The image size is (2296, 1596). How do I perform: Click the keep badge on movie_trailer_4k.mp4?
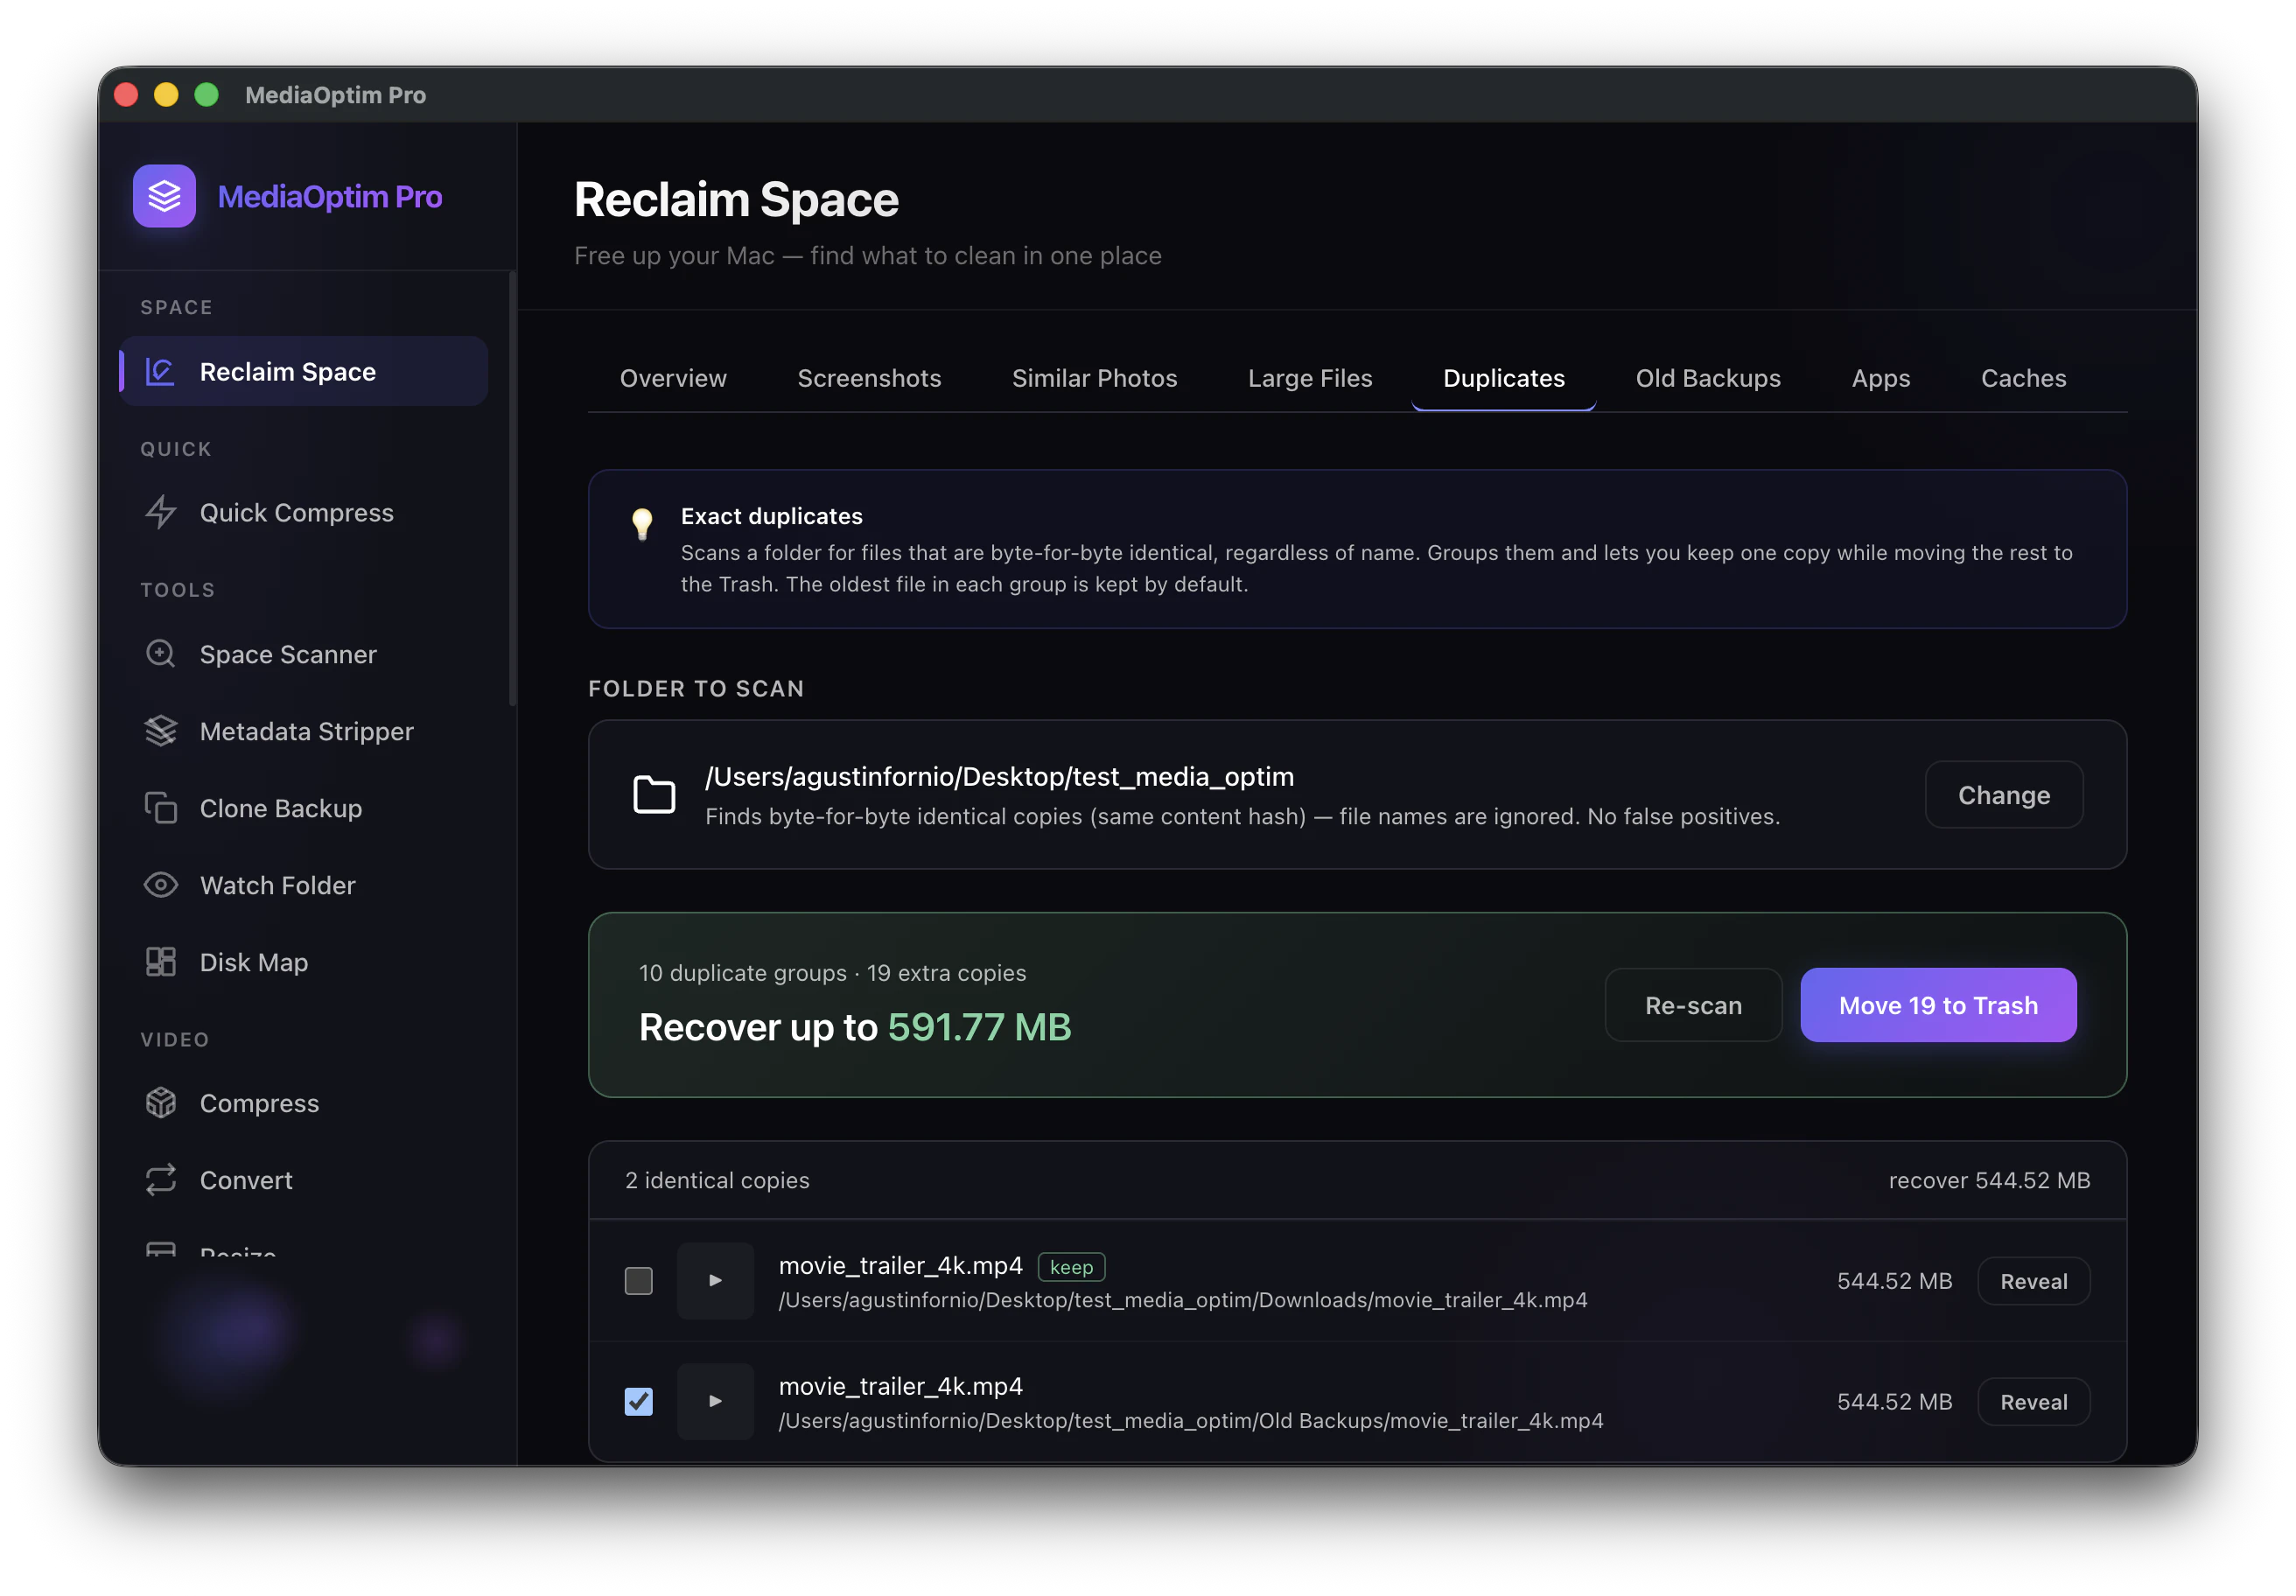click(x=1071, y=1267)
